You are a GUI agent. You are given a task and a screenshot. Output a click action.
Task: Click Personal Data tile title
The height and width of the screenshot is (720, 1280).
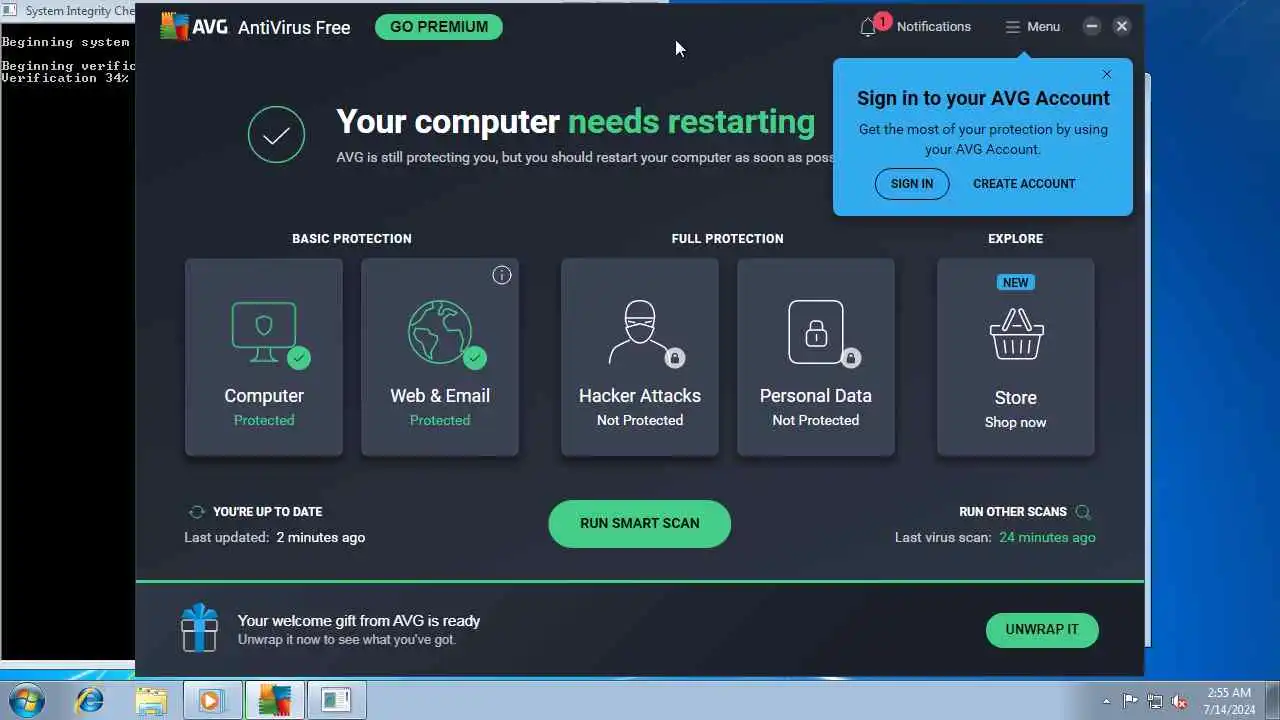tap(816, 396)
